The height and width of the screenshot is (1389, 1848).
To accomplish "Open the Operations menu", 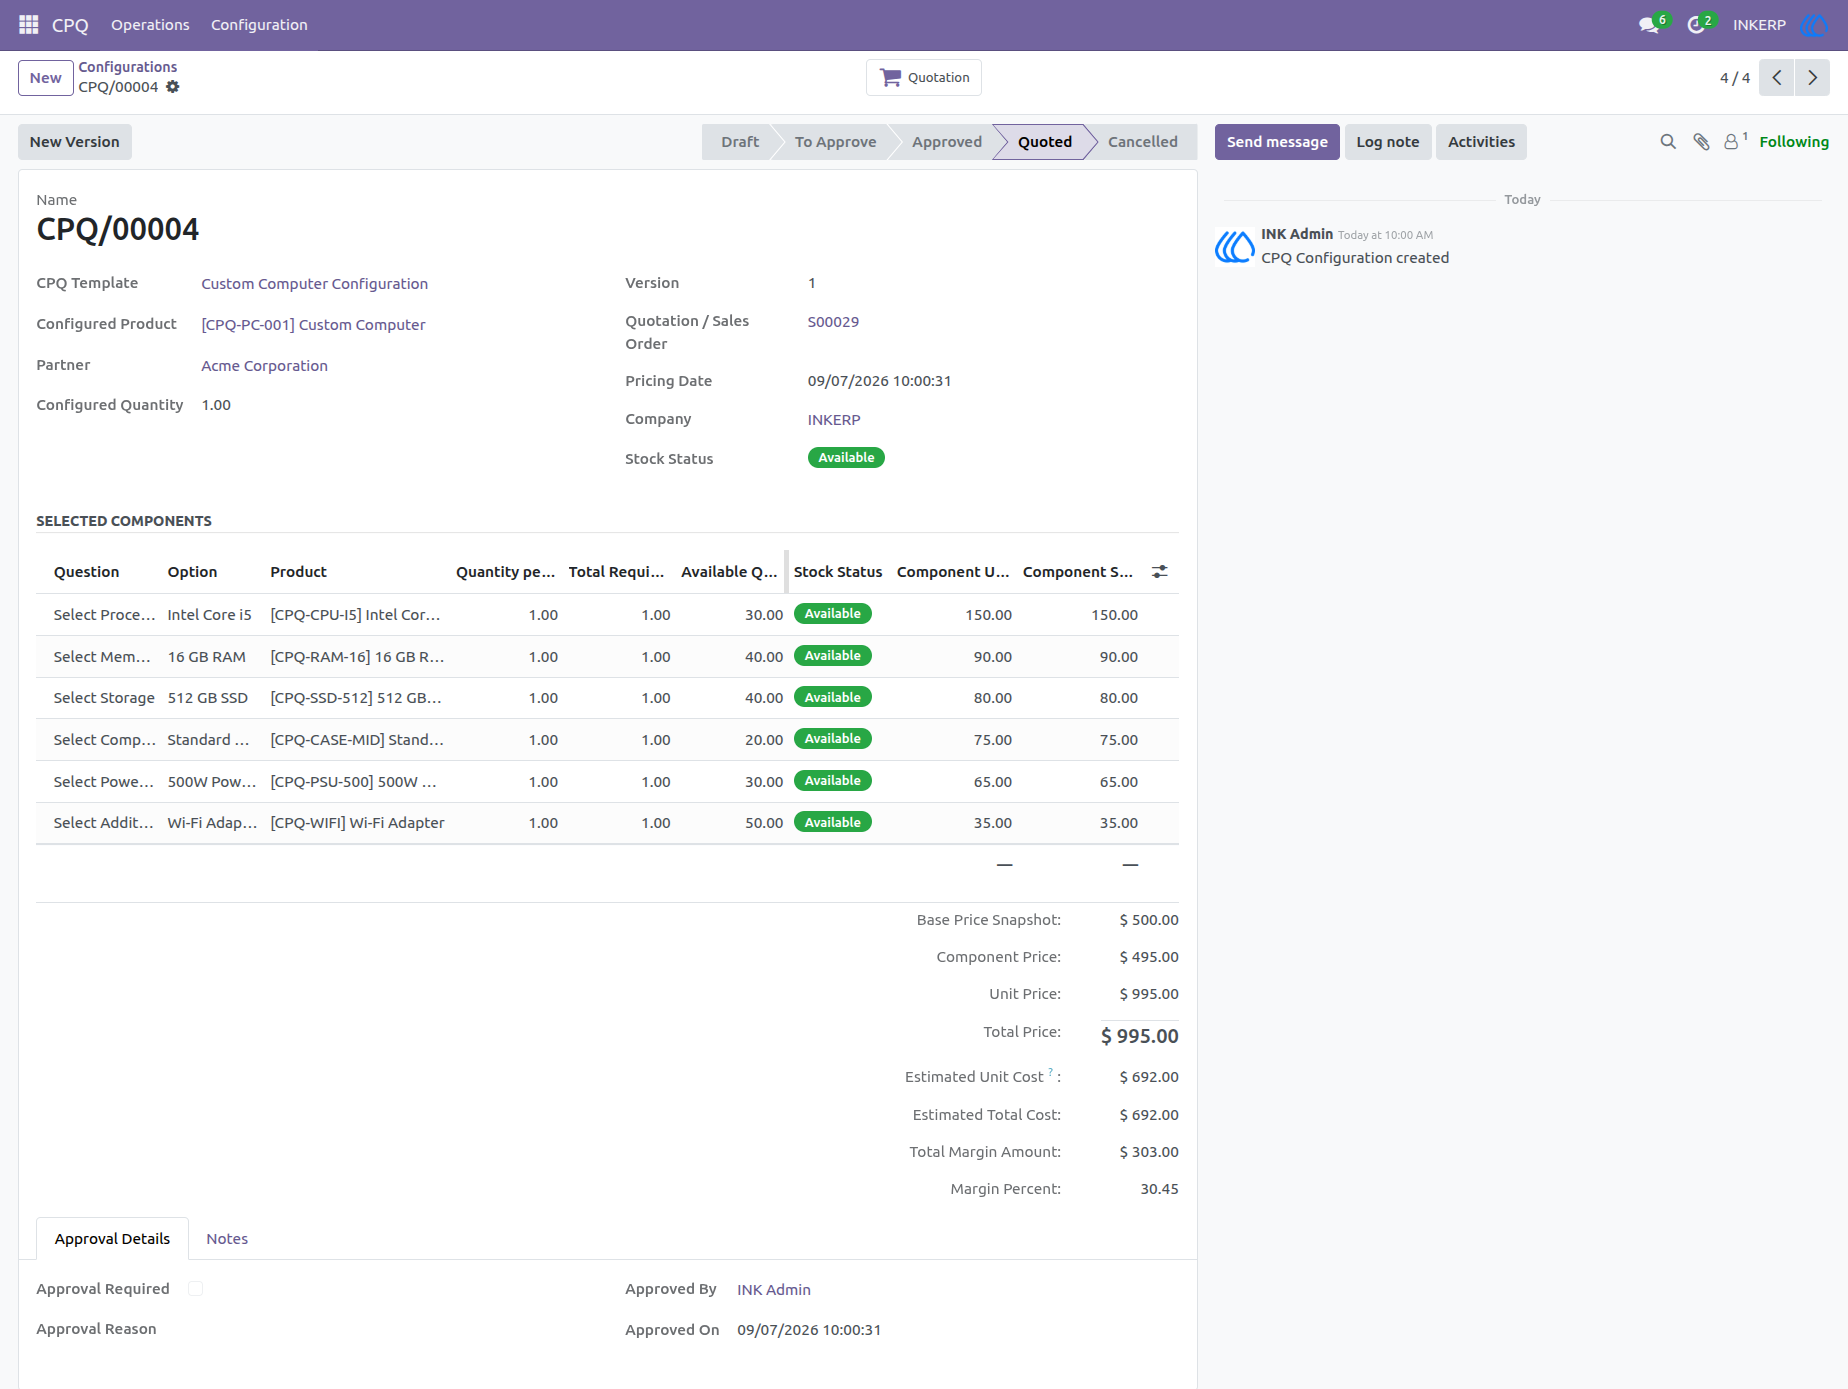I will [150, 25].
